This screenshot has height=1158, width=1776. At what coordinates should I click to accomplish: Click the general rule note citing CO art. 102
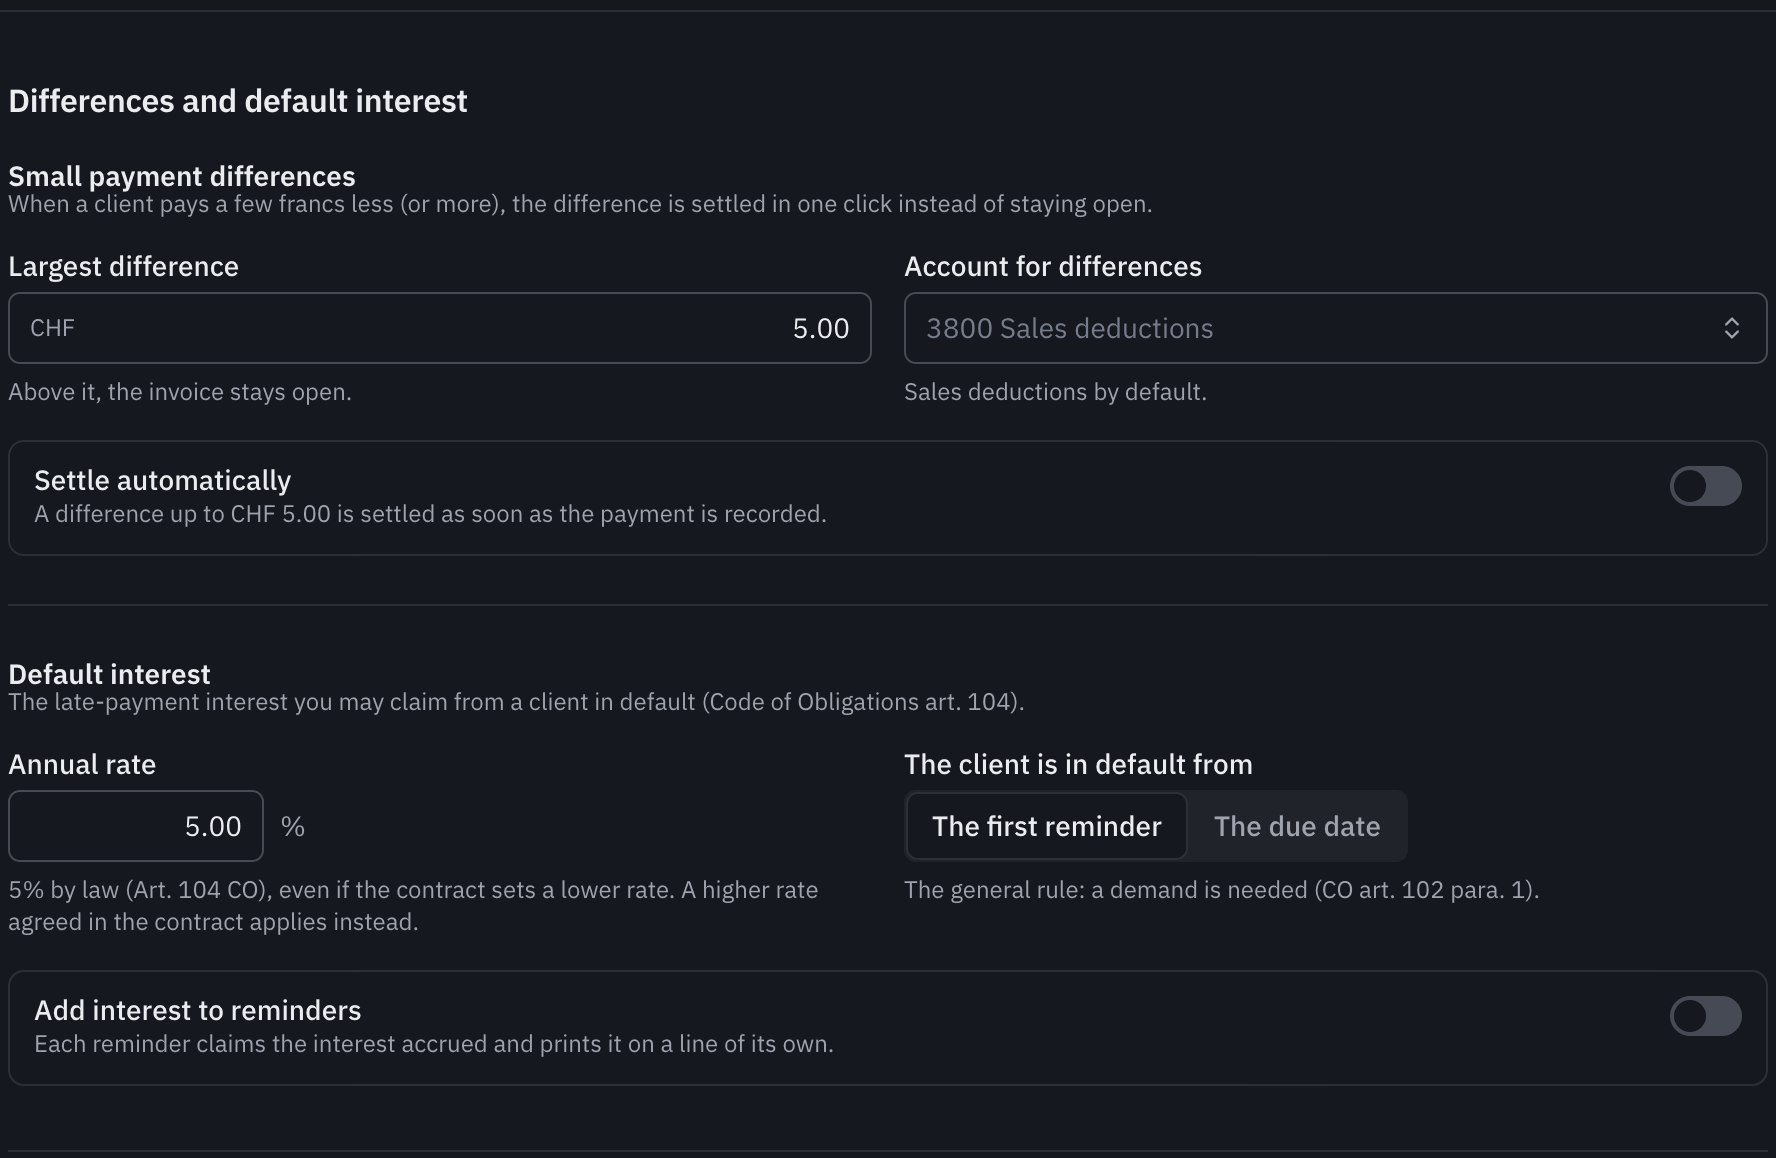1221,890
